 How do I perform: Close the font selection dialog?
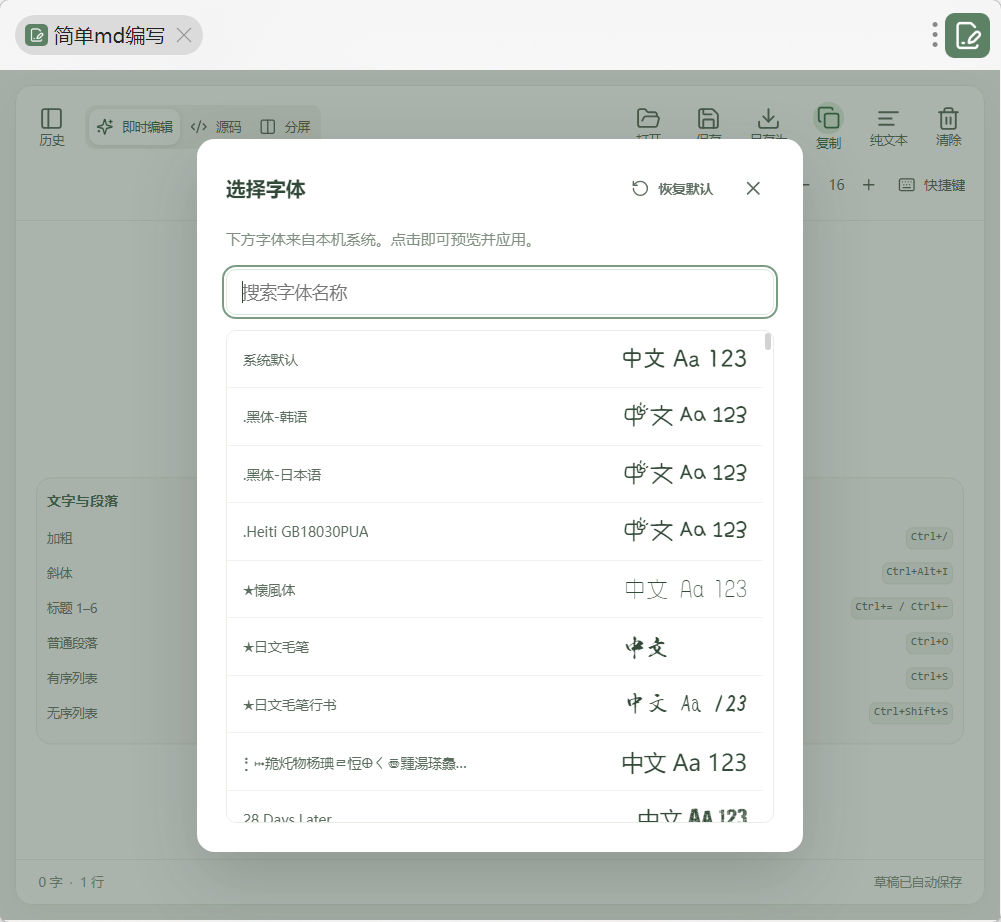tap(753, 188)
